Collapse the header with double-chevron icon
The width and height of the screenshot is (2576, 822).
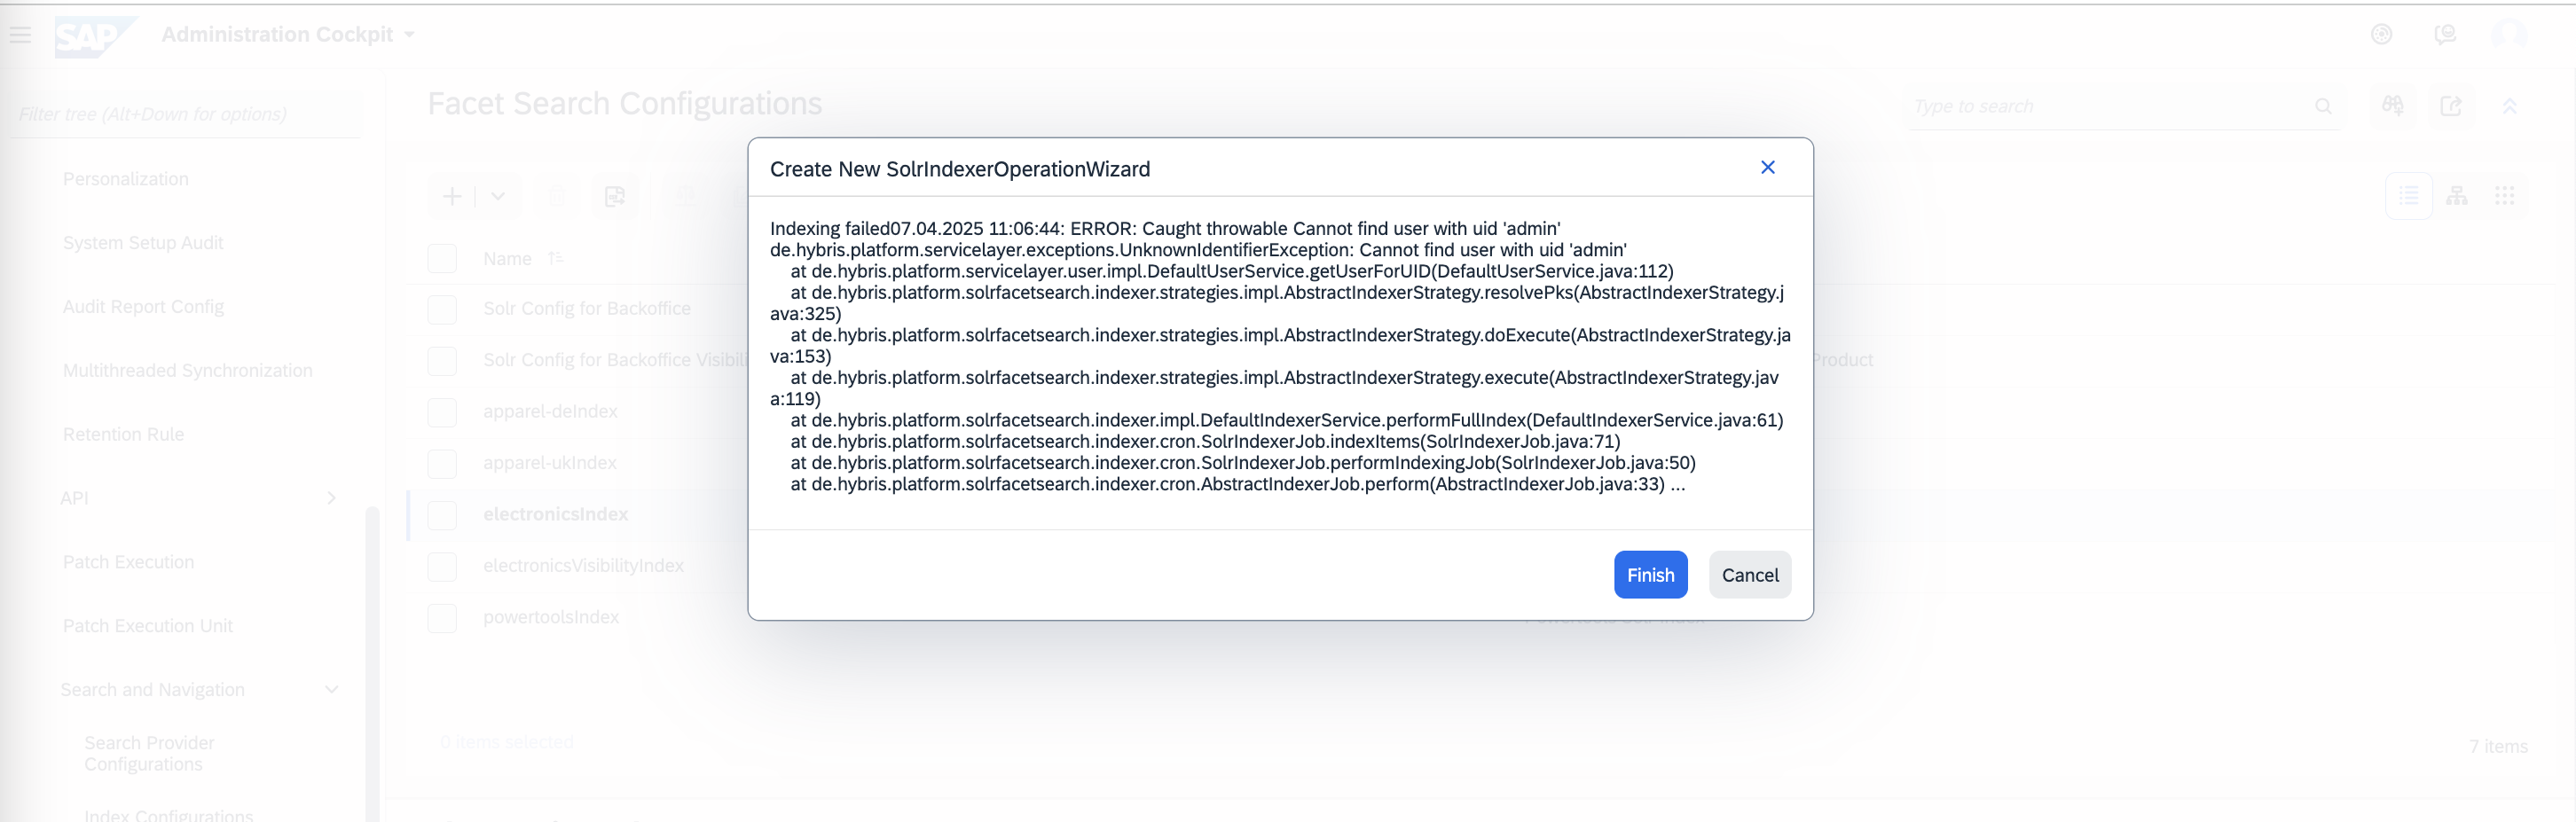pos(2509,106)
